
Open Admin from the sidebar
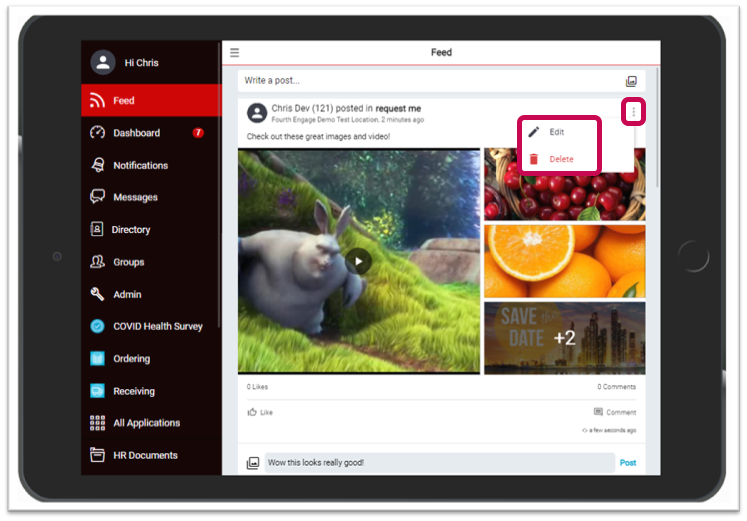pyautogui.click(x=151, y=294)
